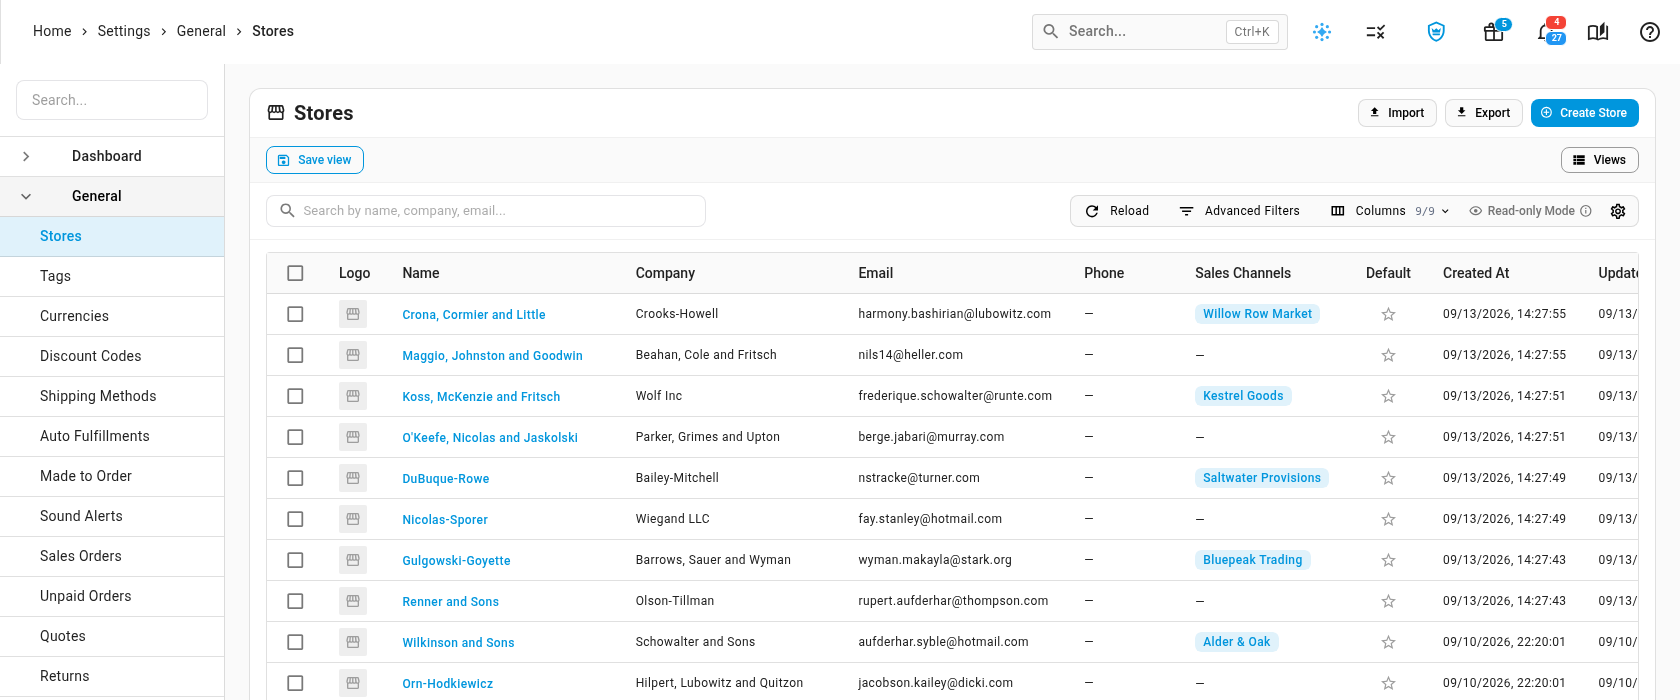Focus the search by name, company, email field
Viewport: 1680px width, 700px height.
click(486, 211)
